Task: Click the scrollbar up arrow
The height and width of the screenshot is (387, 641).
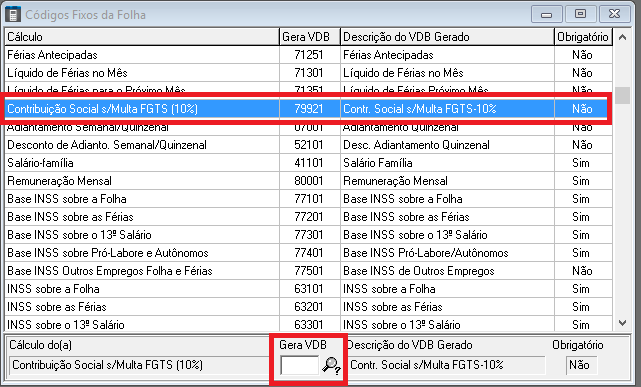Action: 622,37
